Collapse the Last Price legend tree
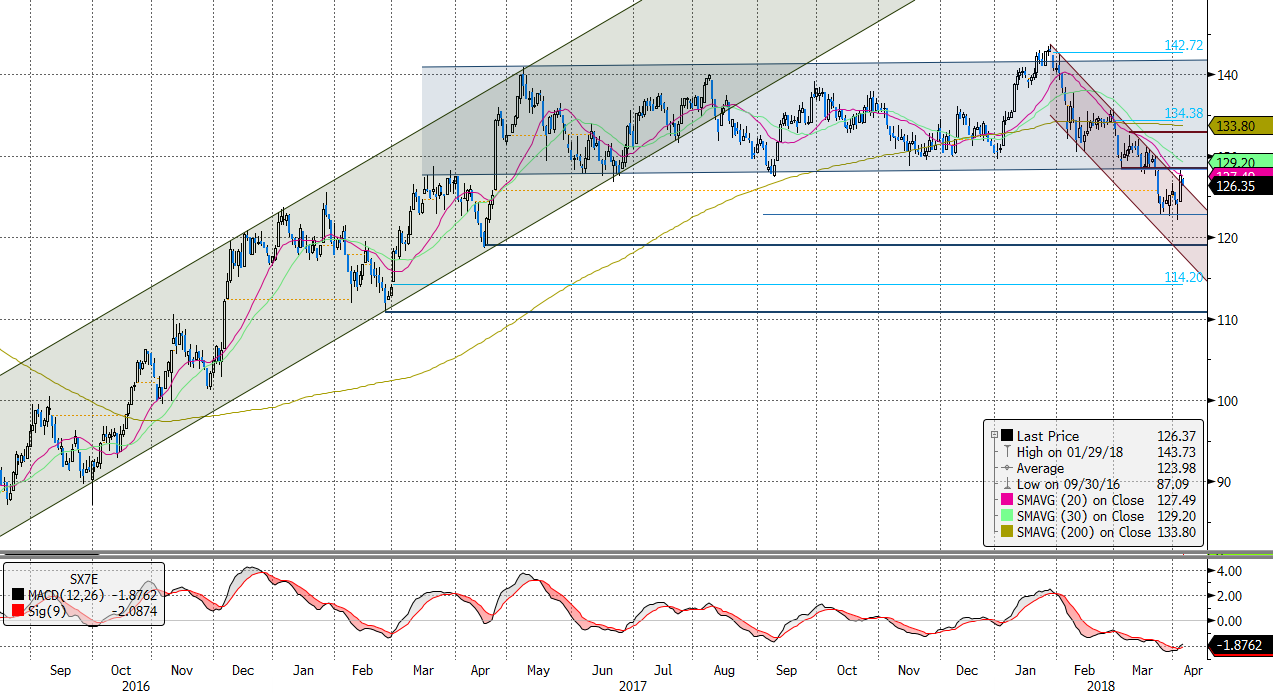1273x693 pixels. coord(994,436)
